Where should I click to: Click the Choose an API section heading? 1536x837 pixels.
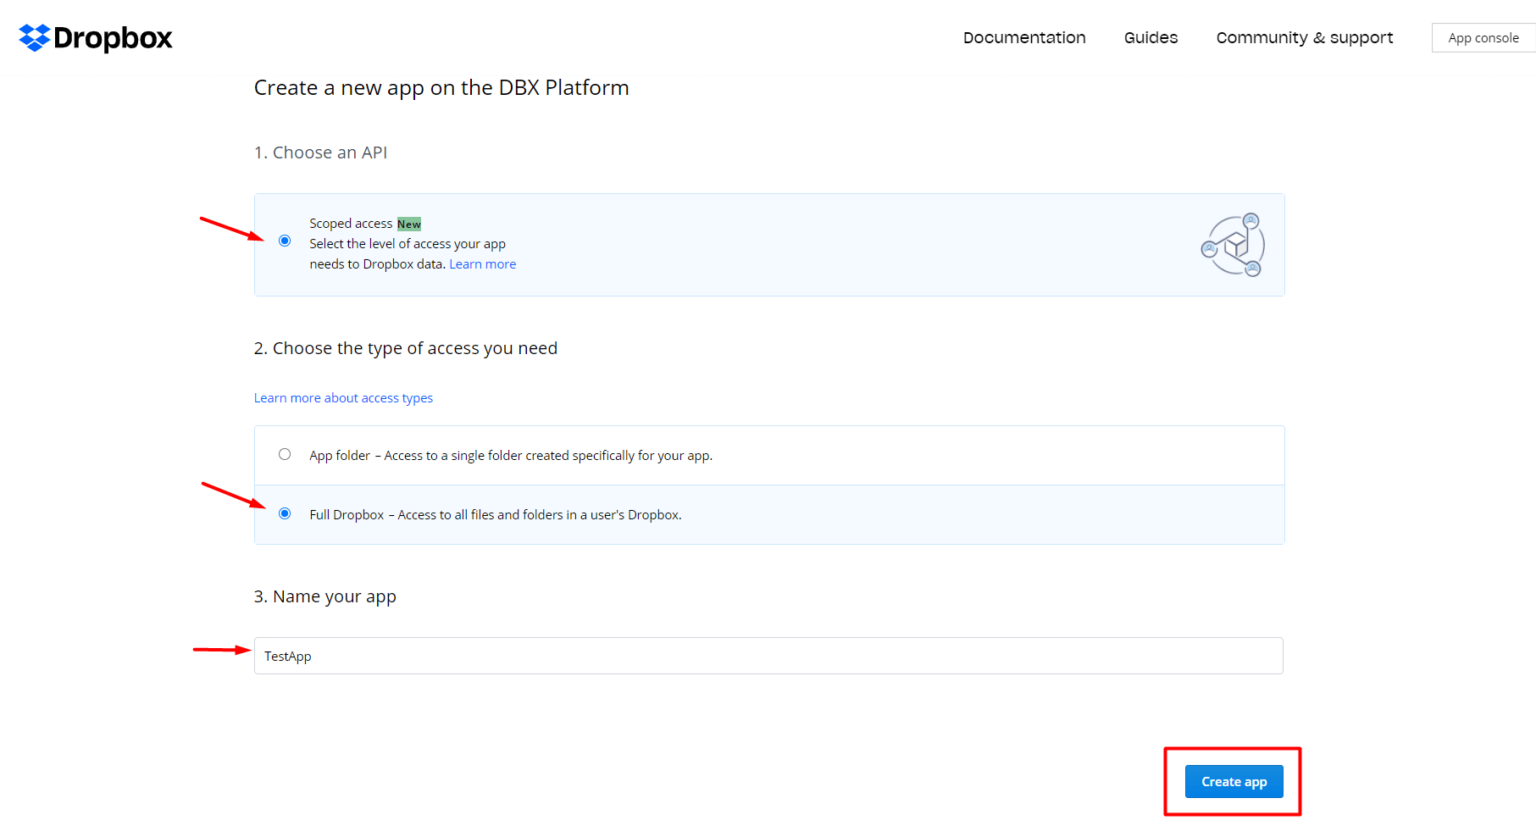tap(322, 151)
